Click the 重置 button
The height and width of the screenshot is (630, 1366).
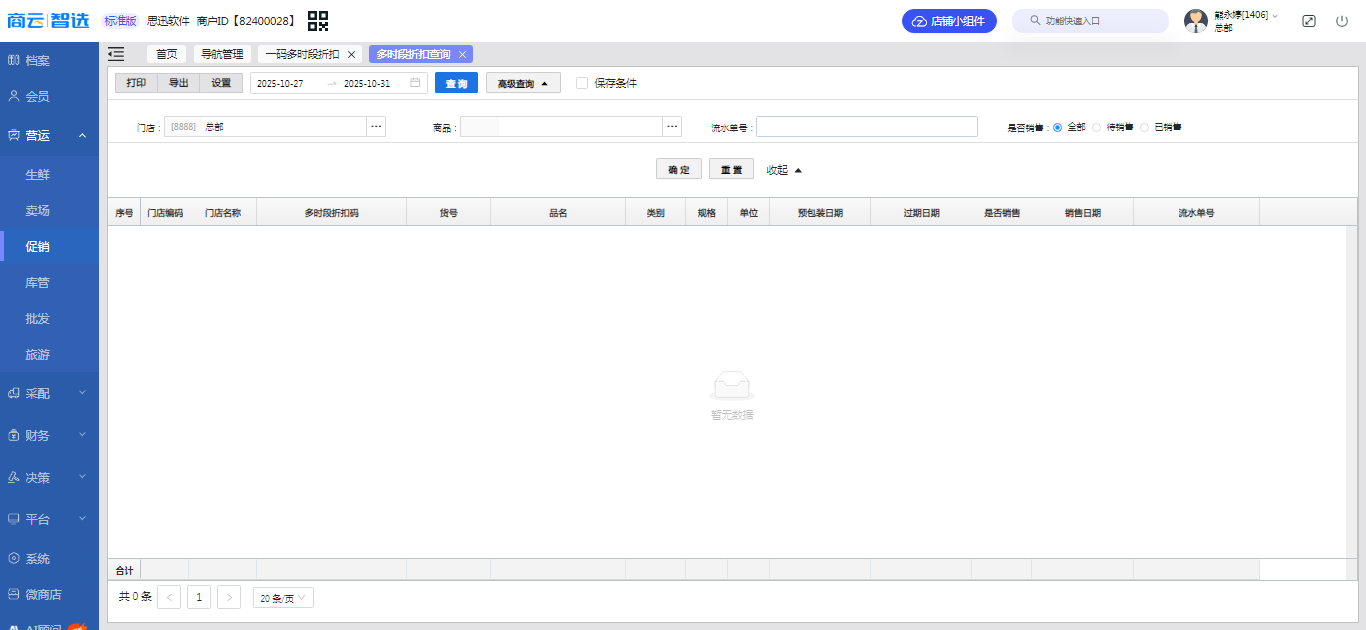tap(731, 170)
